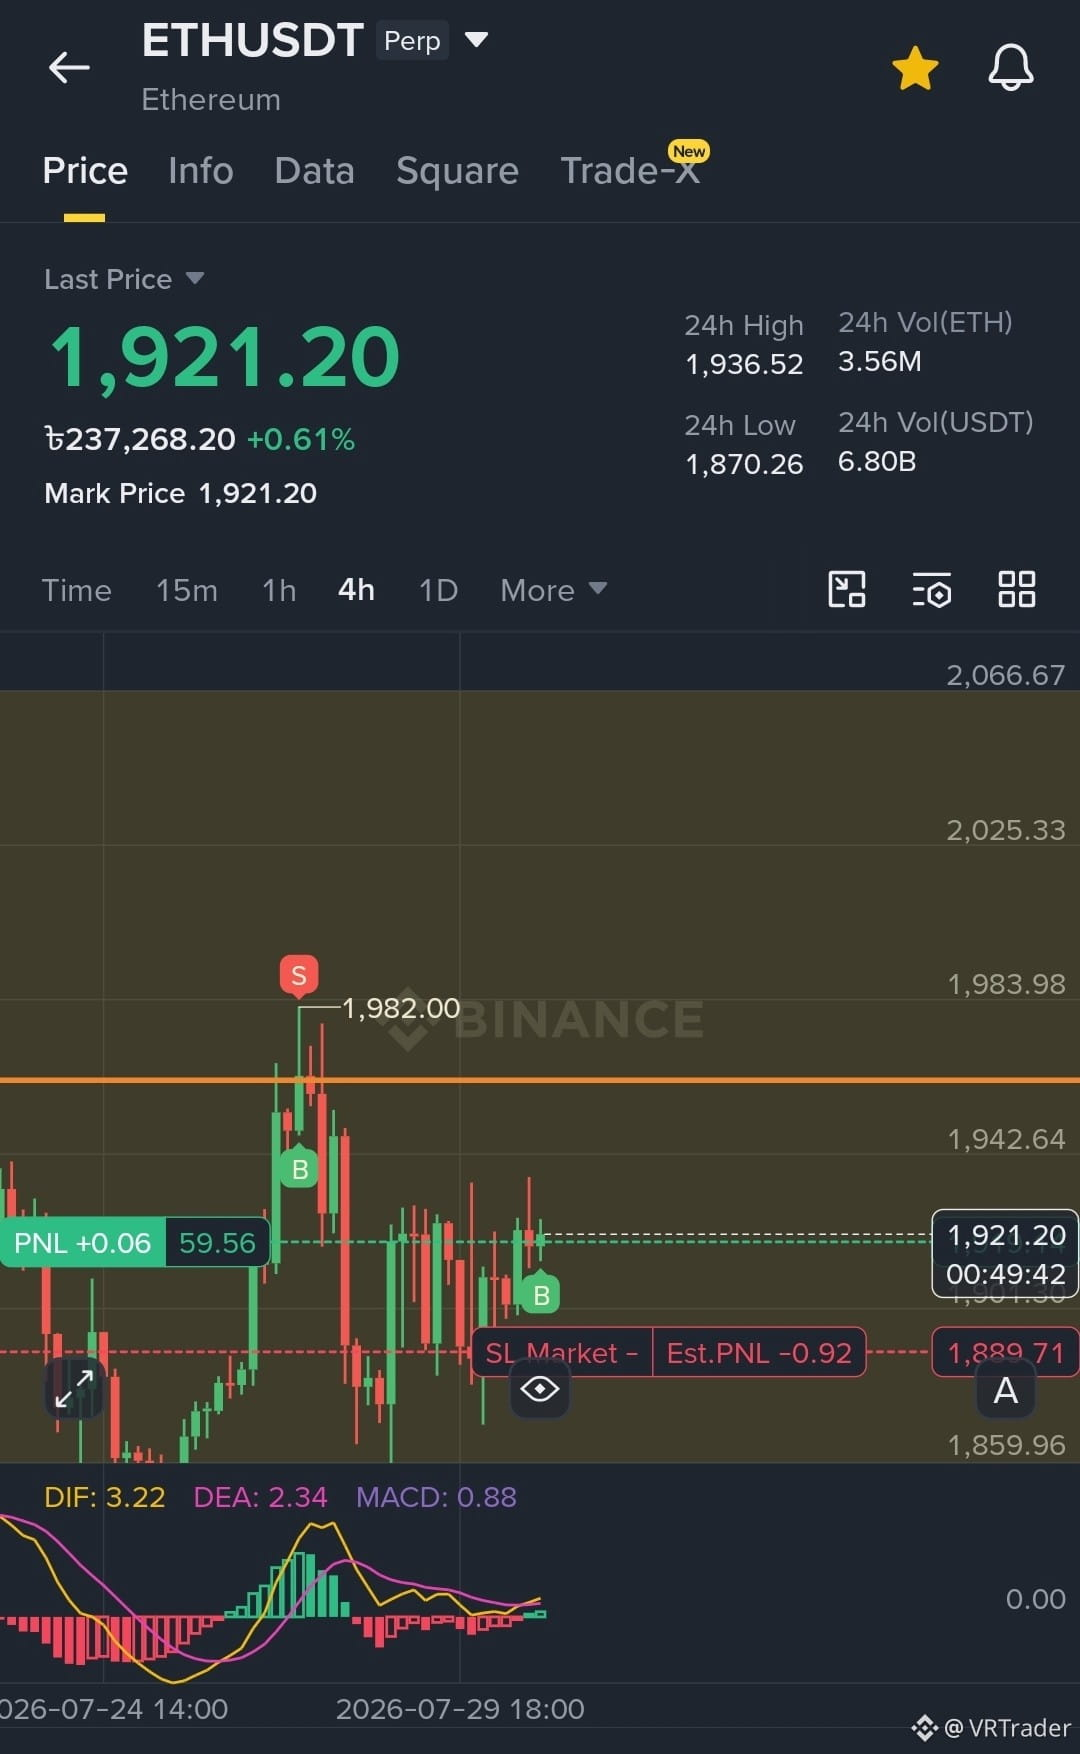The width and height of the screenshot is (1080, 1754).
Task: Tap the 1,889.71 stop-loss price tag
Action: [1005, 1353]
